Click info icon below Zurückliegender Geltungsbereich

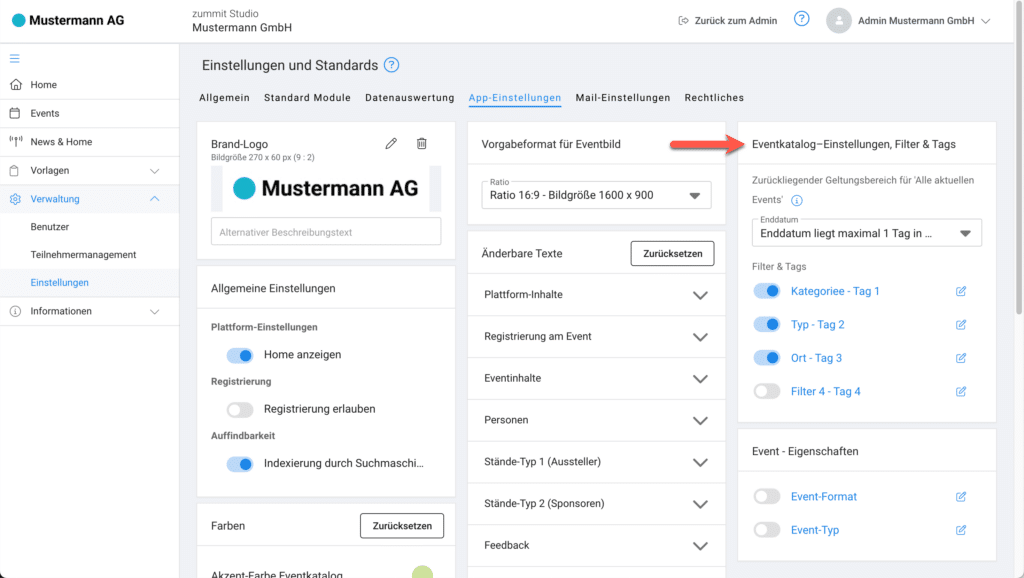point(797,200)
